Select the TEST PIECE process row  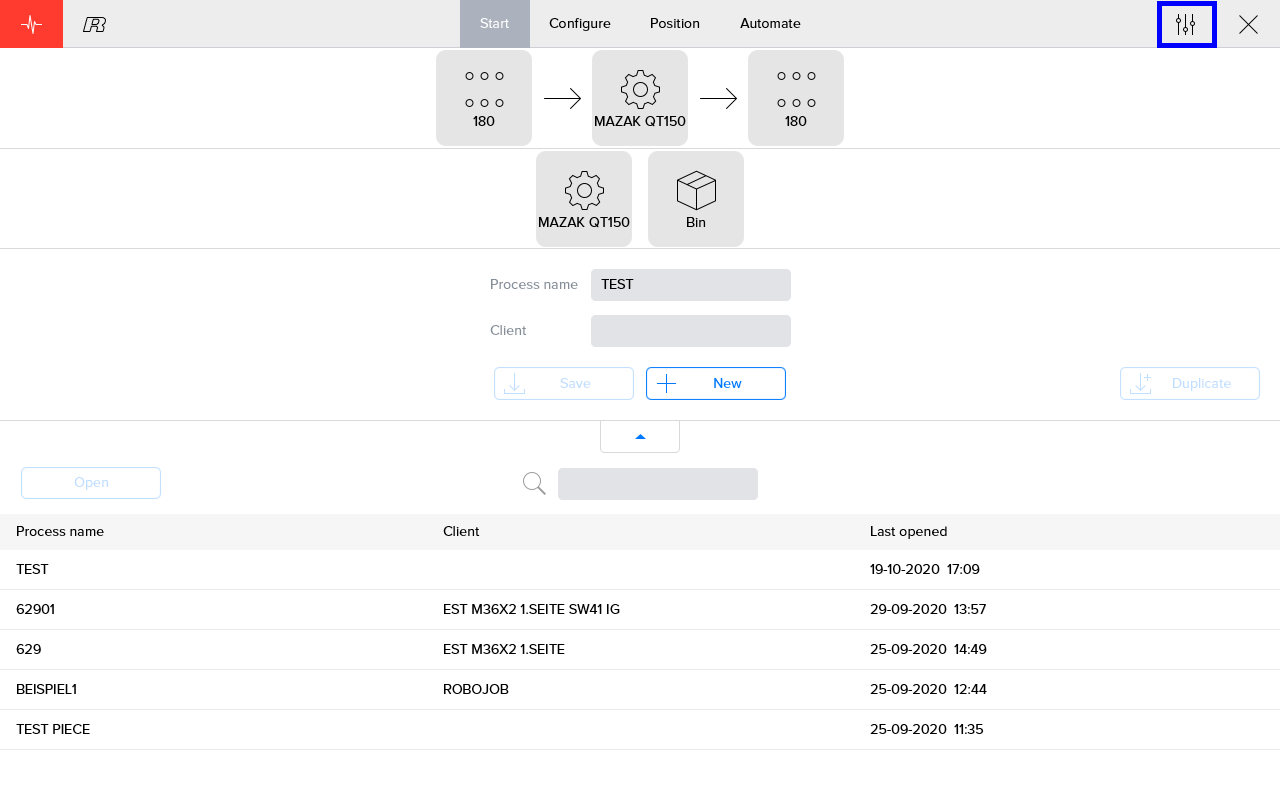click(x=640, y=729)
